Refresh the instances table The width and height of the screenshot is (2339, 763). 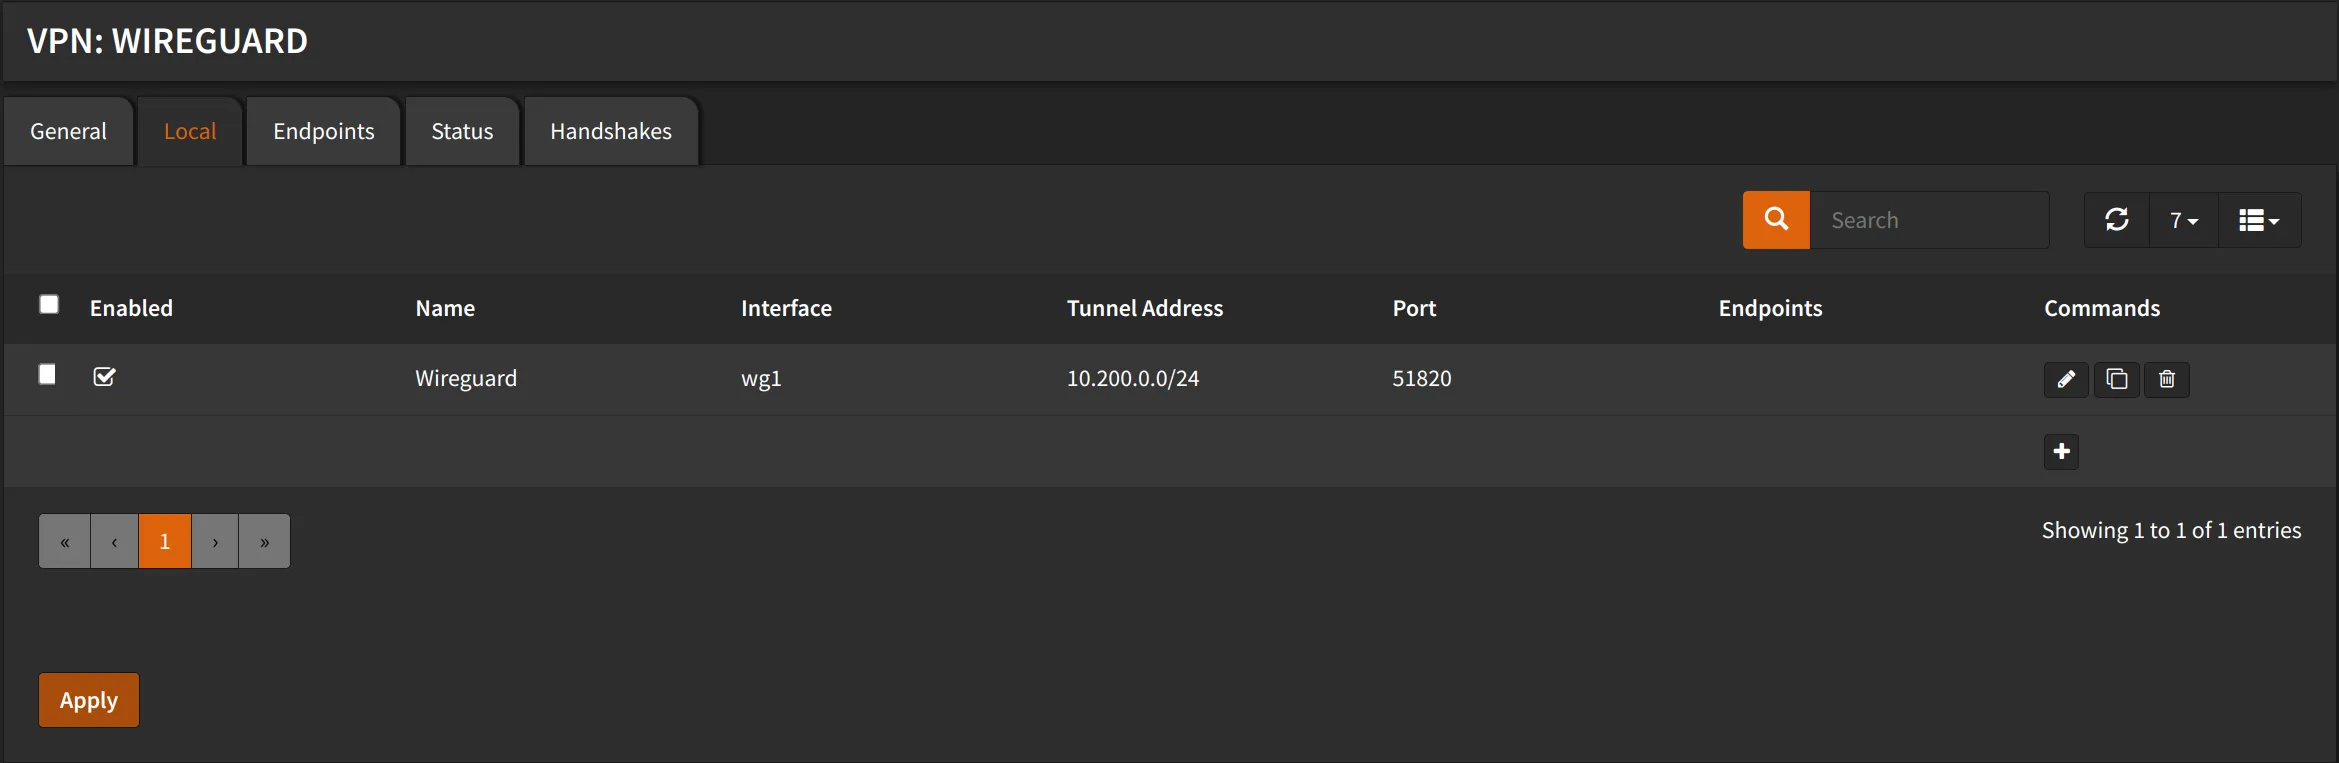(2116, 220)
